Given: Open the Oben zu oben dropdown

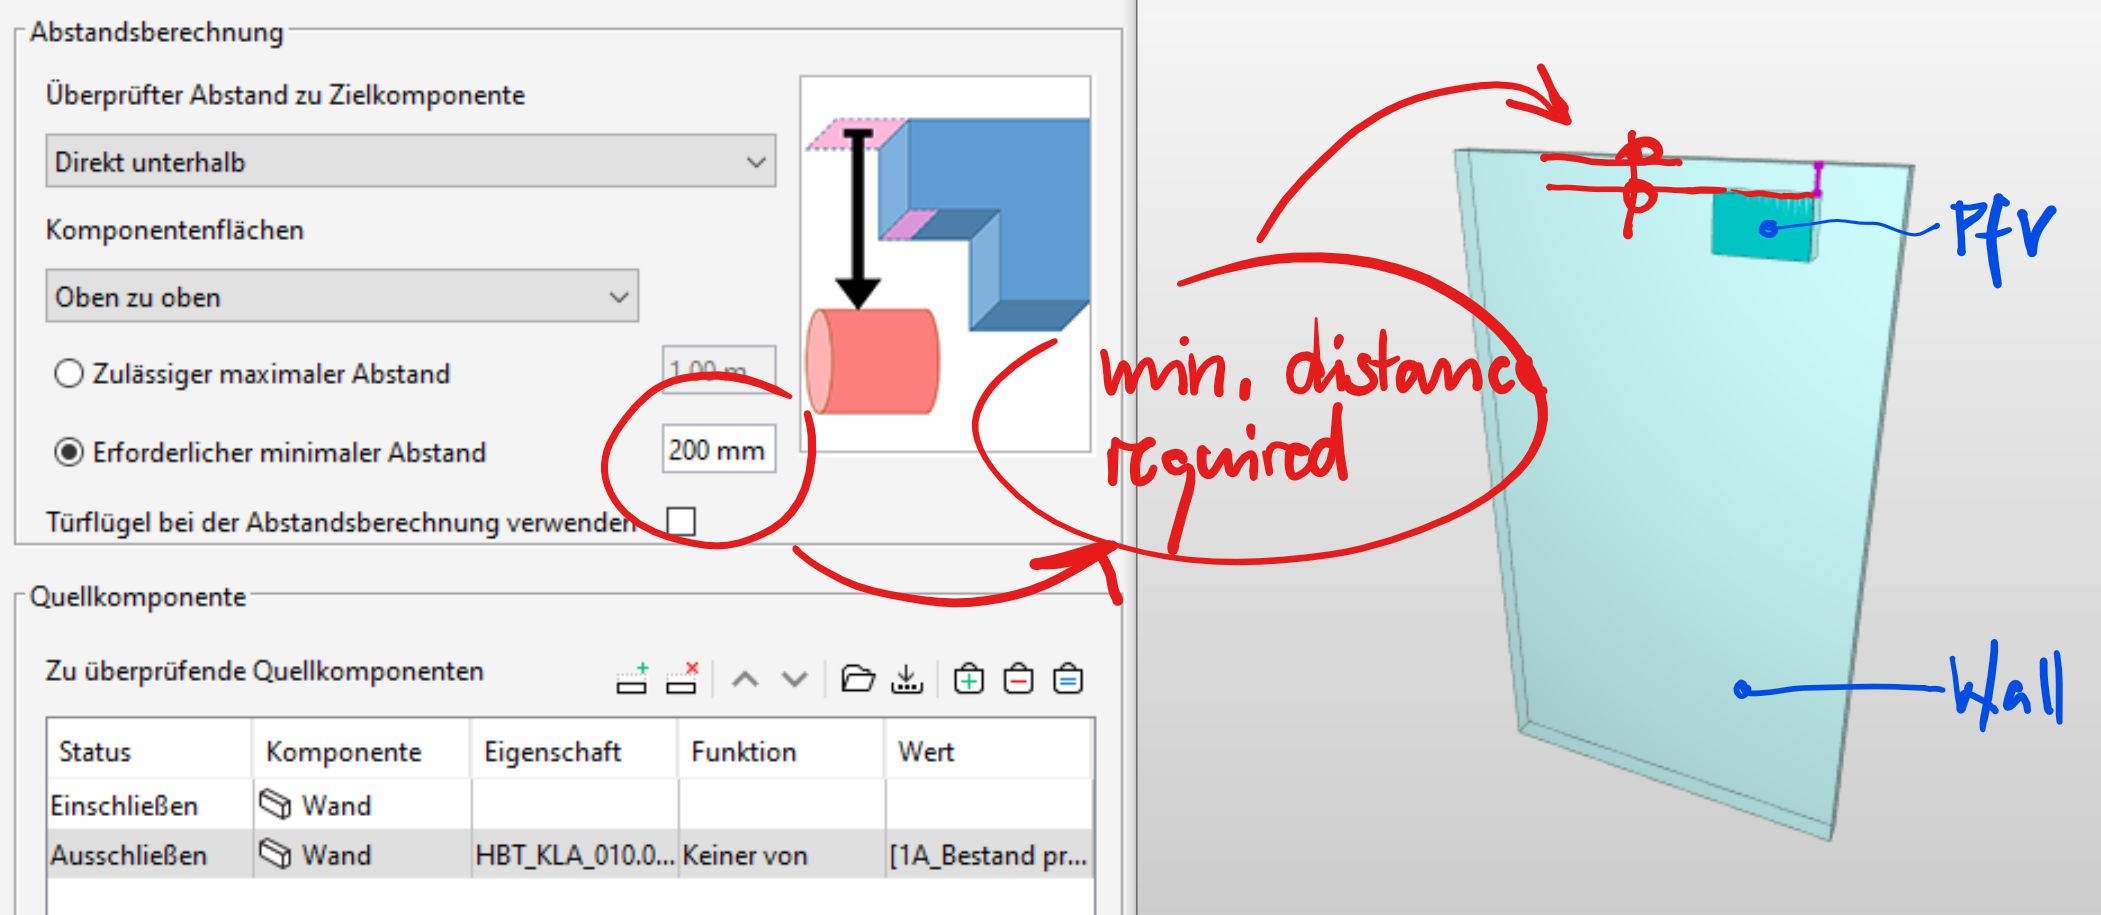Looking at the screenshot, I should point(342,296).
